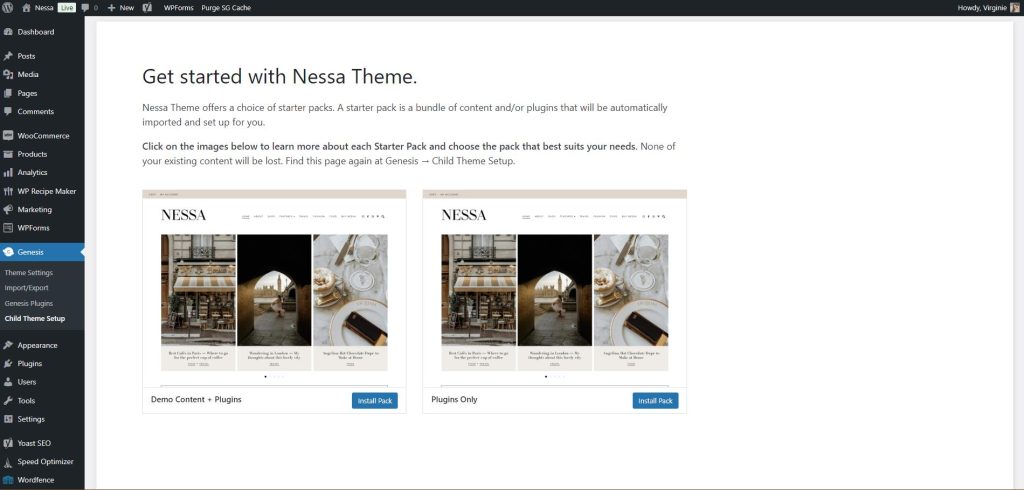1024x490 pixels.
Task: Click the Comments icon in sidebar
Action: [8, 112]
